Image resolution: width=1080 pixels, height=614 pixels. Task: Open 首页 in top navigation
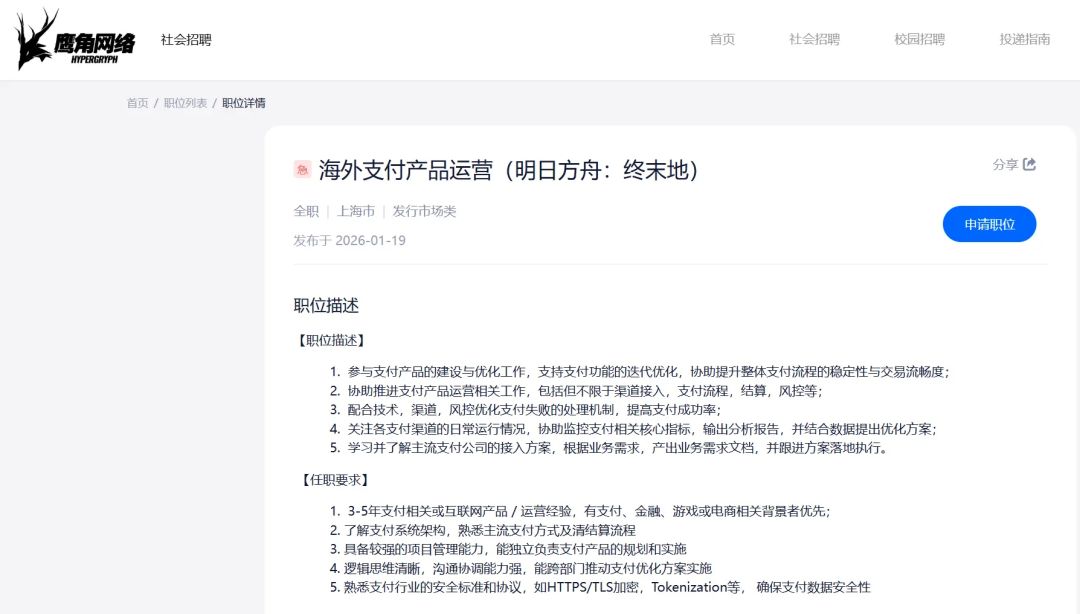point(722,39)
